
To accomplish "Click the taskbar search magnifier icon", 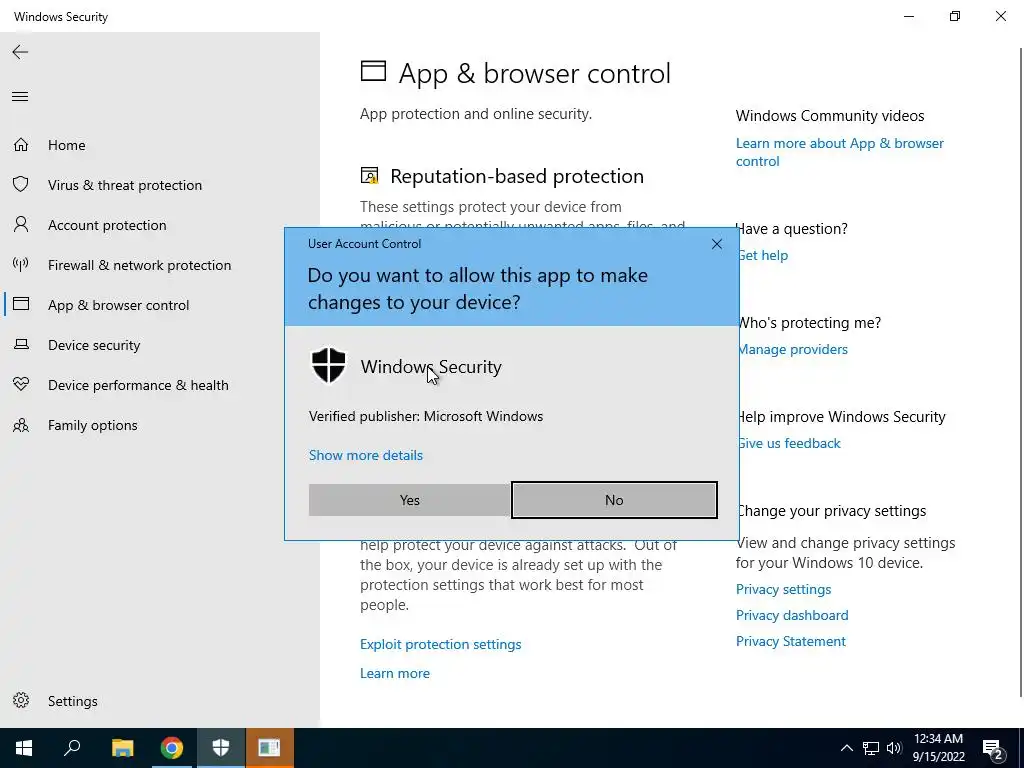I will [72, 748].
